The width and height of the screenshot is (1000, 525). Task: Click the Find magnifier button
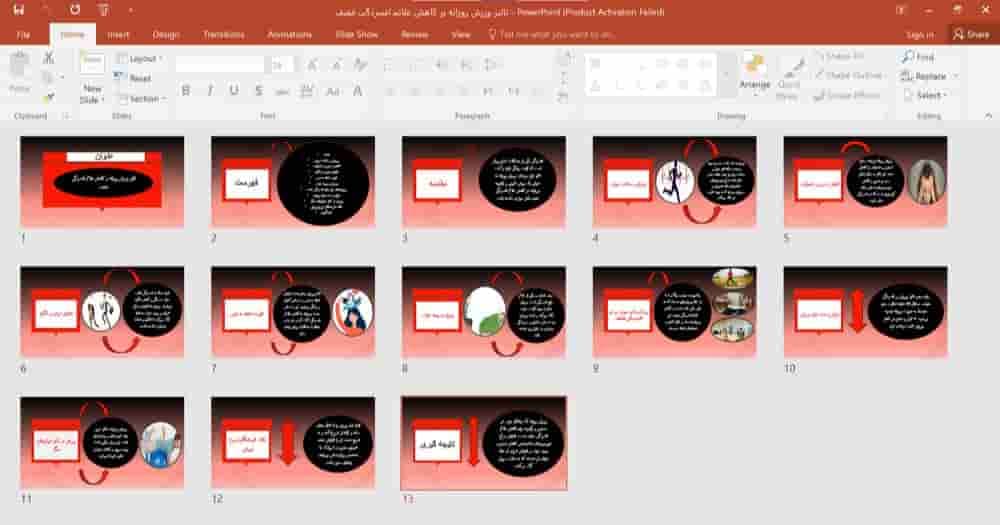tap(918, 57)
